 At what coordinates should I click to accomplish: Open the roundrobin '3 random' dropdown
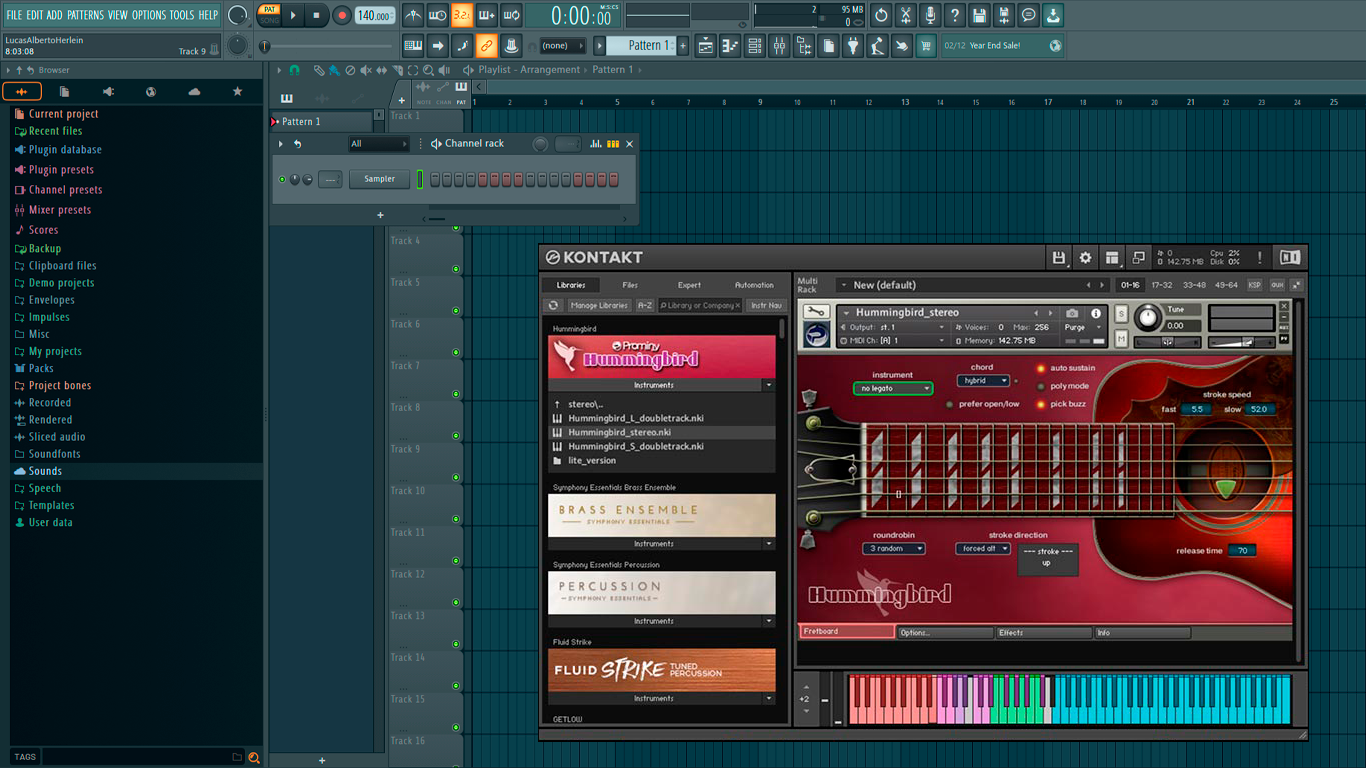(x=894, y=549)
